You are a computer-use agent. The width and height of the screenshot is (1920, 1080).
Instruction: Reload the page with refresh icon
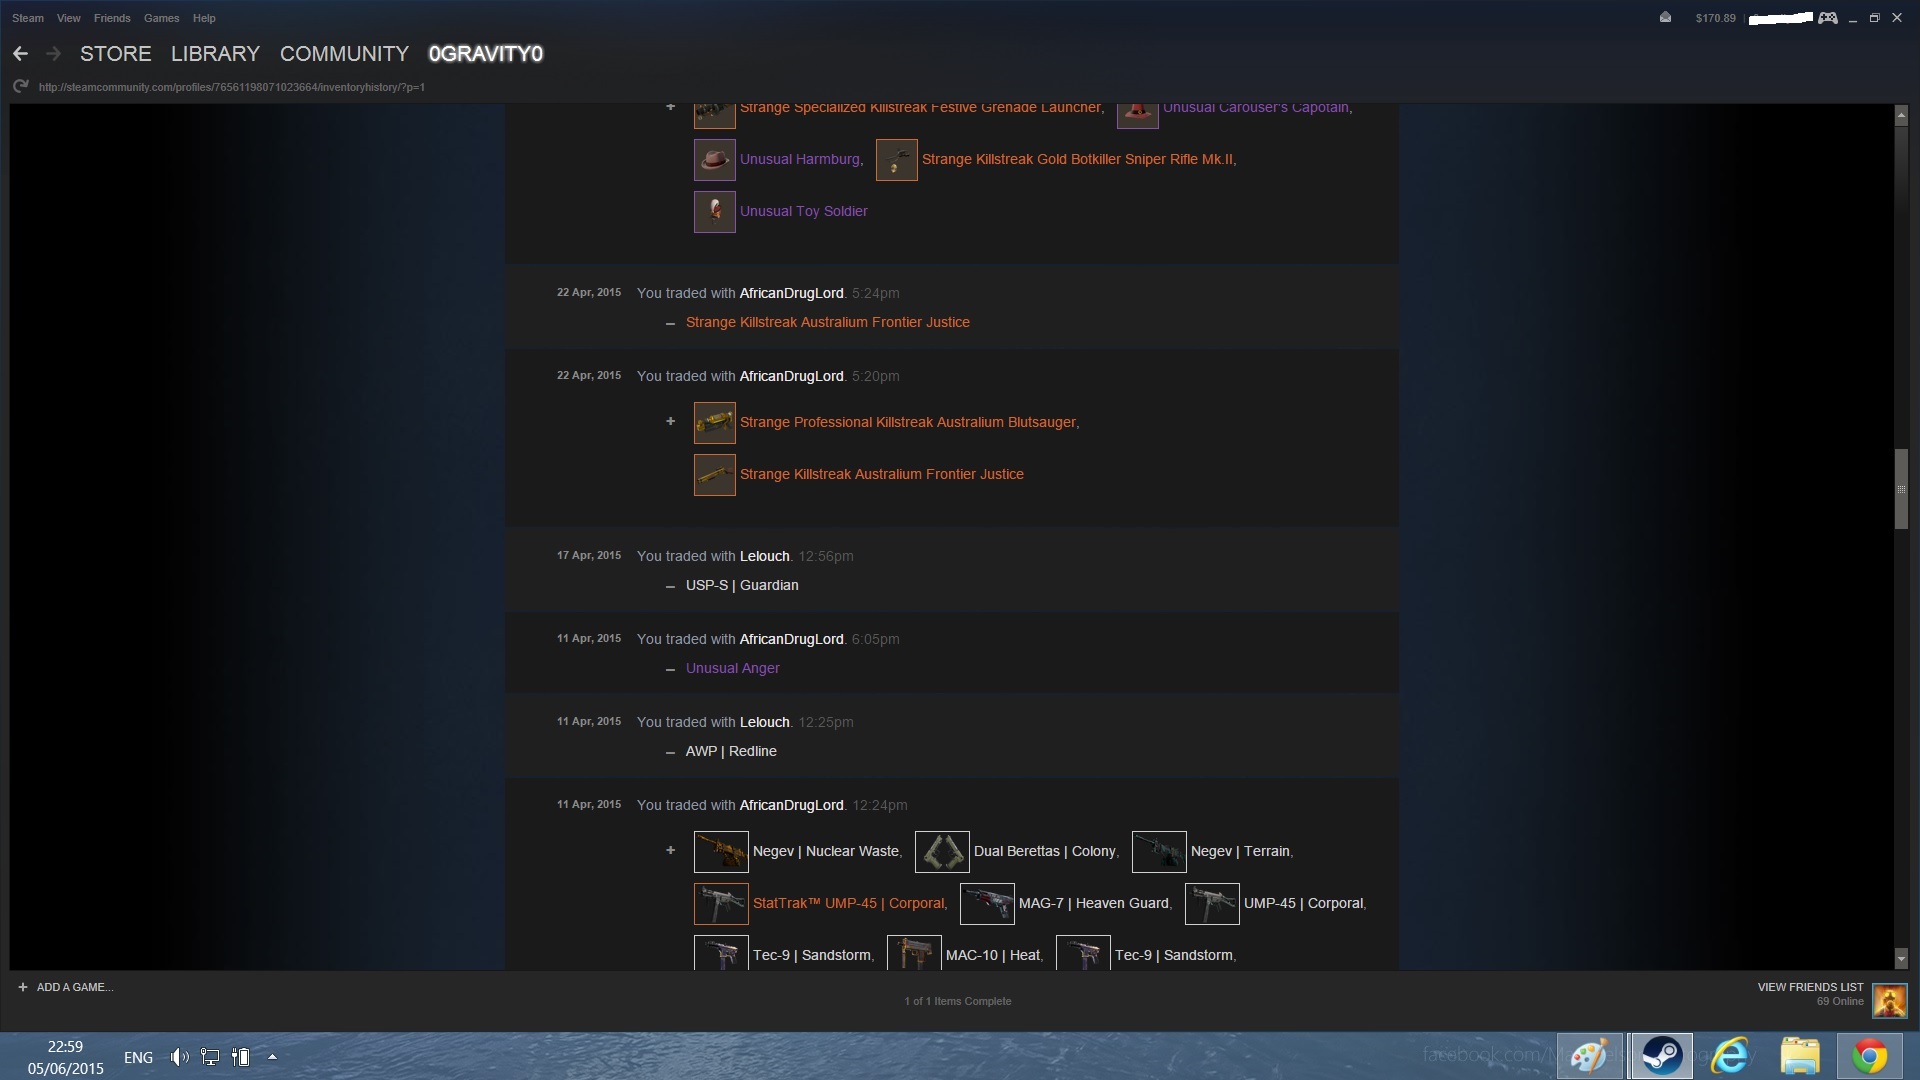click(20, 87)
